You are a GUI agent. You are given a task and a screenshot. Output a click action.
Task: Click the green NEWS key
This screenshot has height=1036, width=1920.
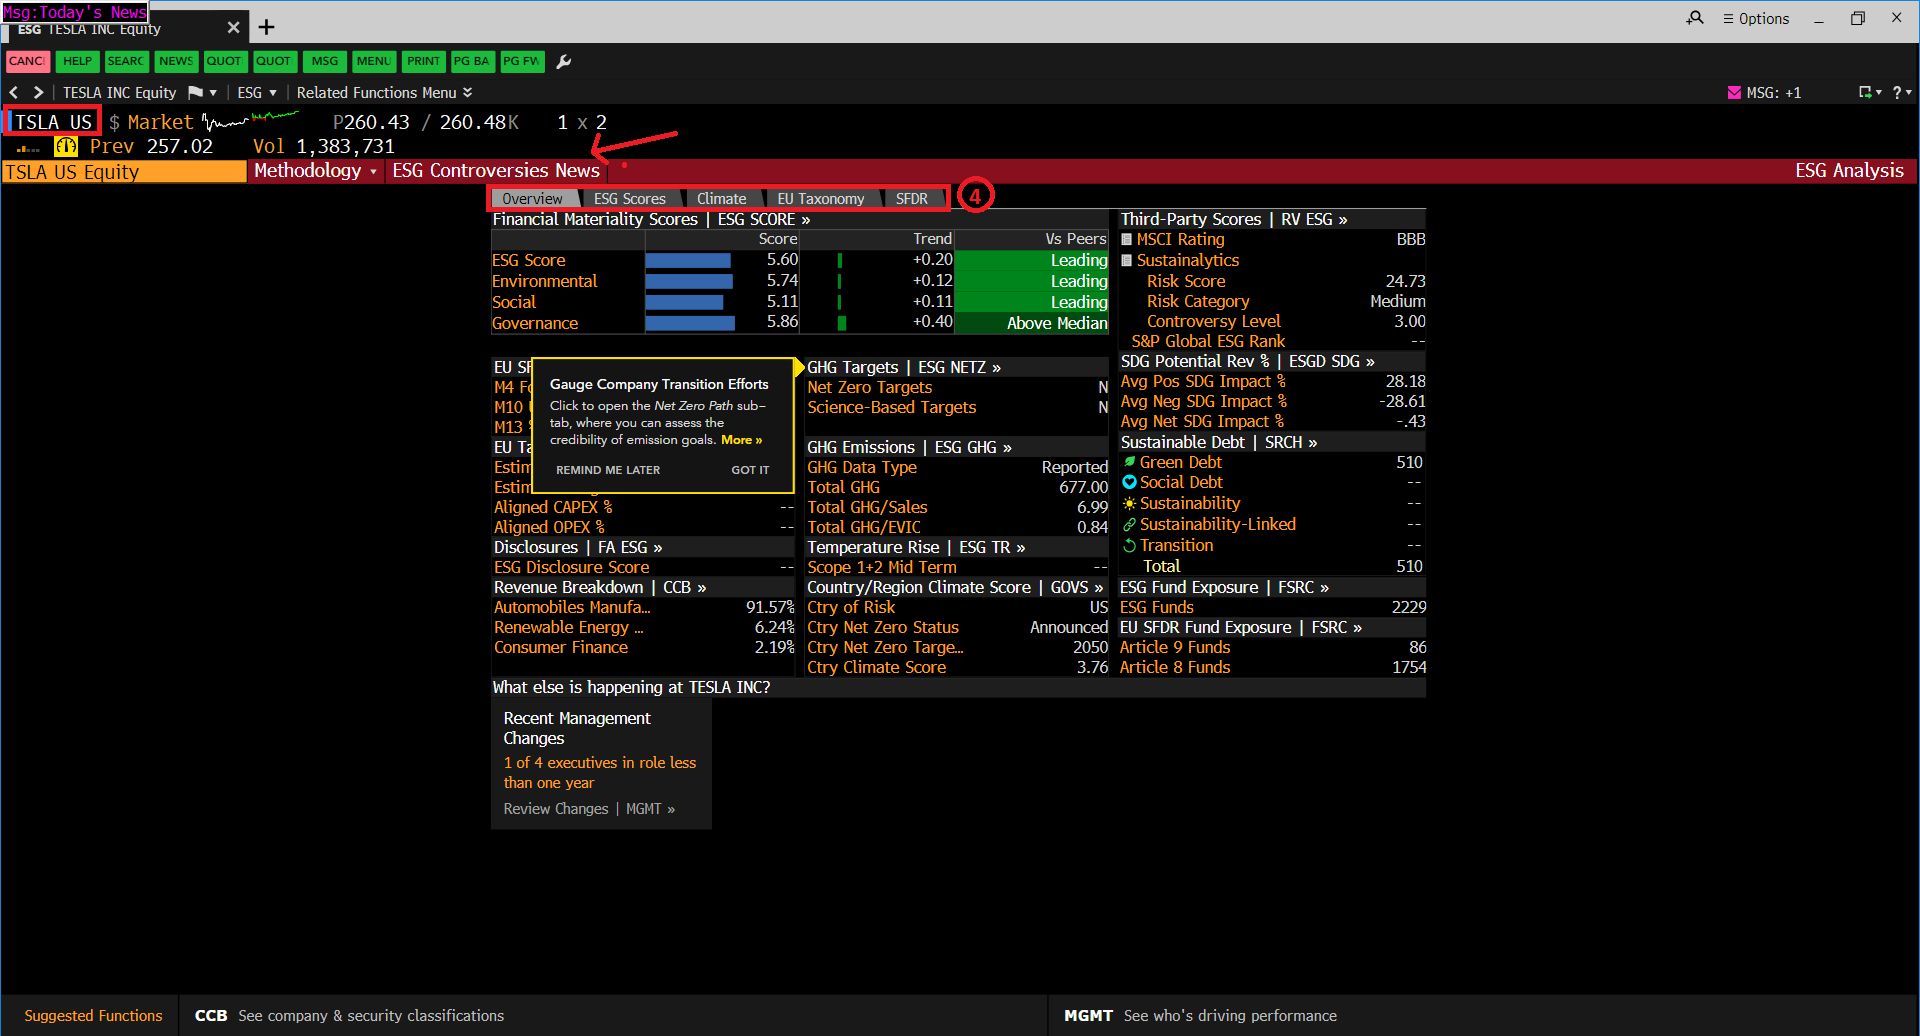click(x=176, y=62)
